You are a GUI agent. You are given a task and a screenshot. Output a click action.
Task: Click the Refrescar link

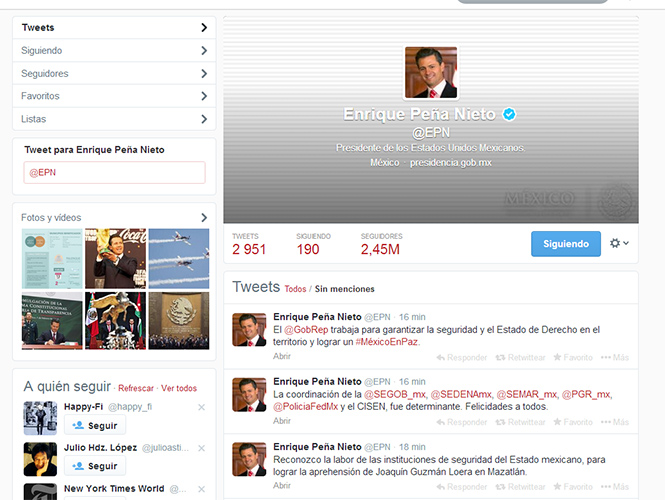(136, 388)
